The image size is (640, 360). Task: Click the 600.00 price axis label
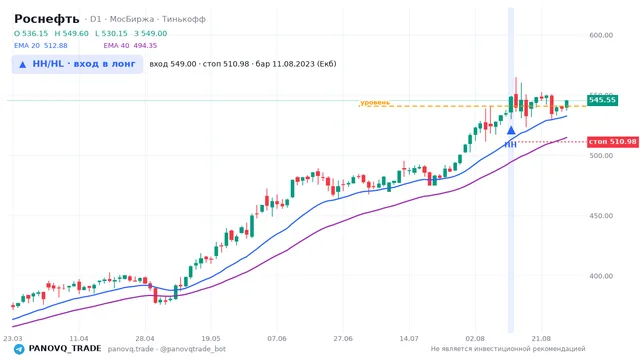[x=601, y=35]
